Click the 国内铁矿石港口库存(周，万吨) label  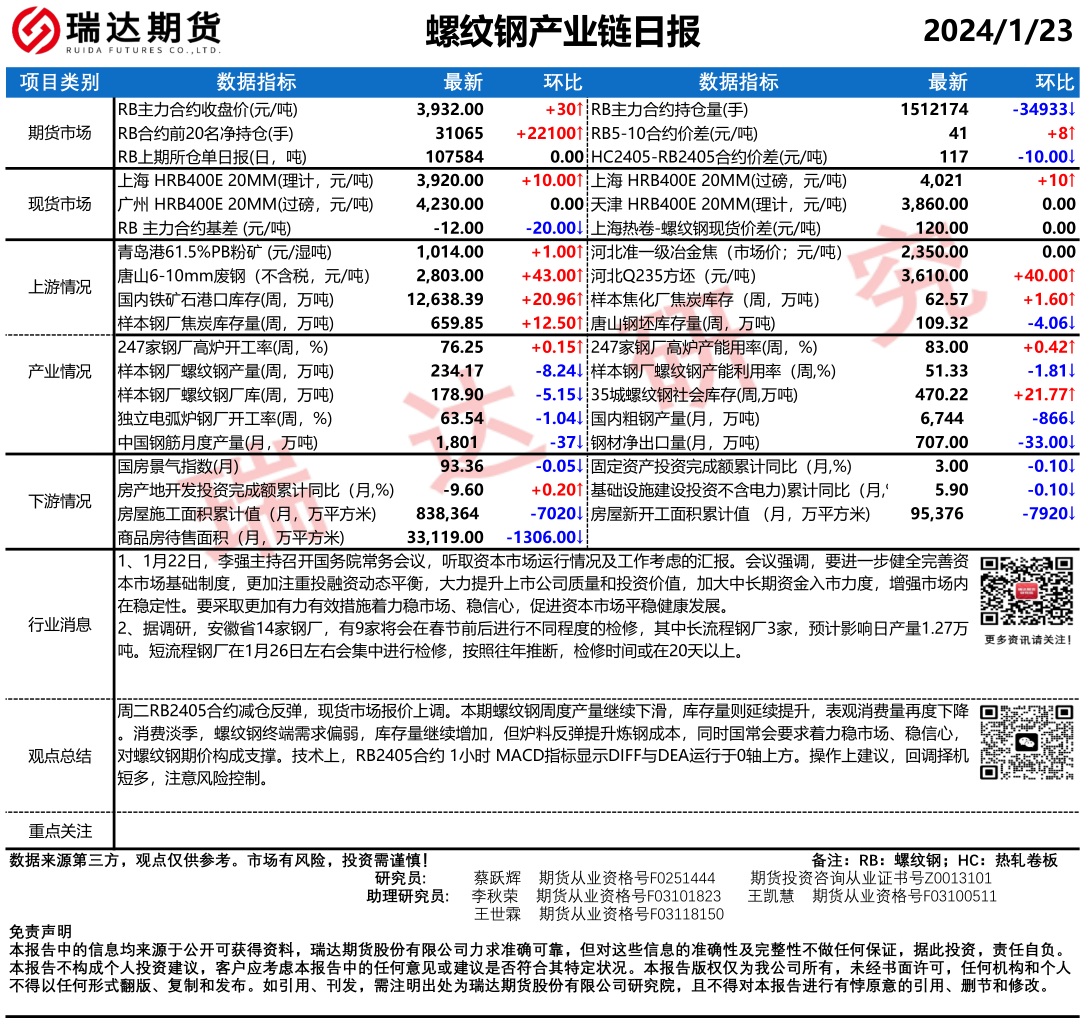click(x=225, y=299)
